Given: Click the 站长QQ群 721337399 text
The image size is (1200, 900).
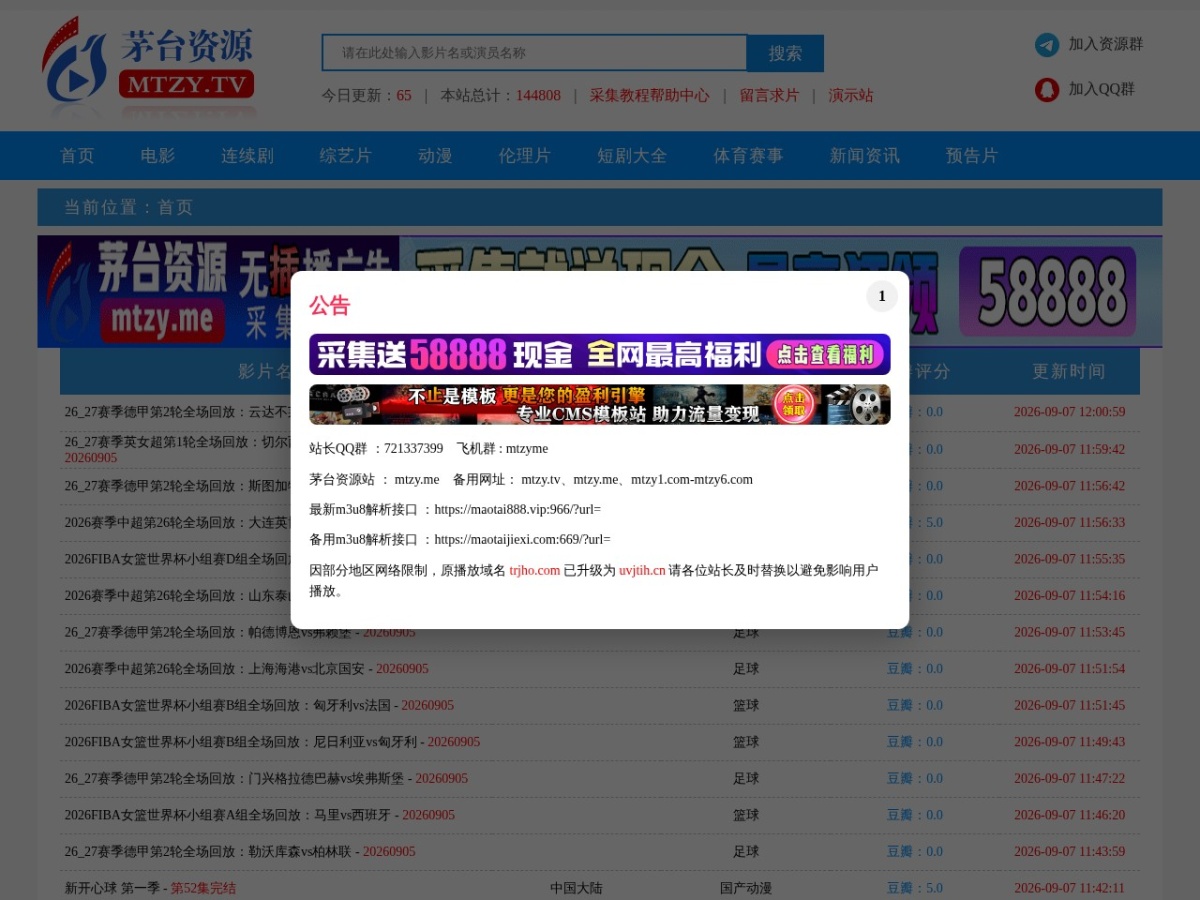Looking at the screenshot, I should (376, 448).
